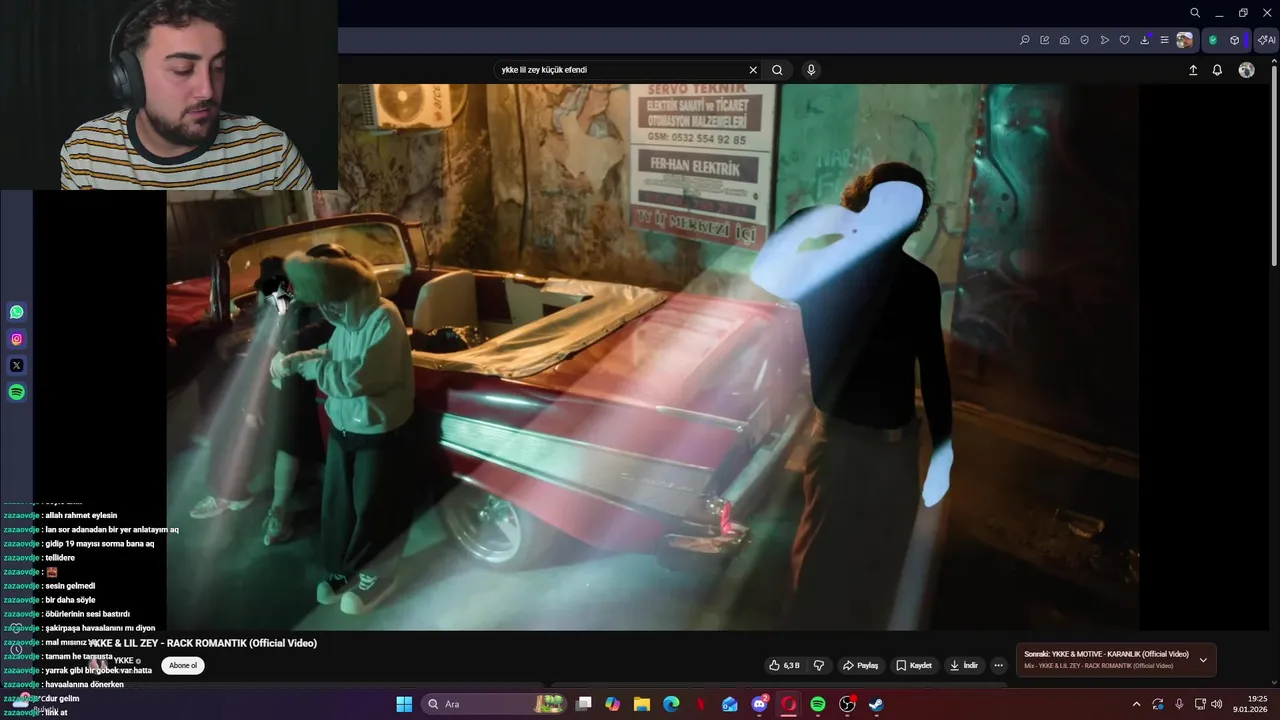
Task: Open the volume speaker icon in tray
Action: tap(1217, 704)
